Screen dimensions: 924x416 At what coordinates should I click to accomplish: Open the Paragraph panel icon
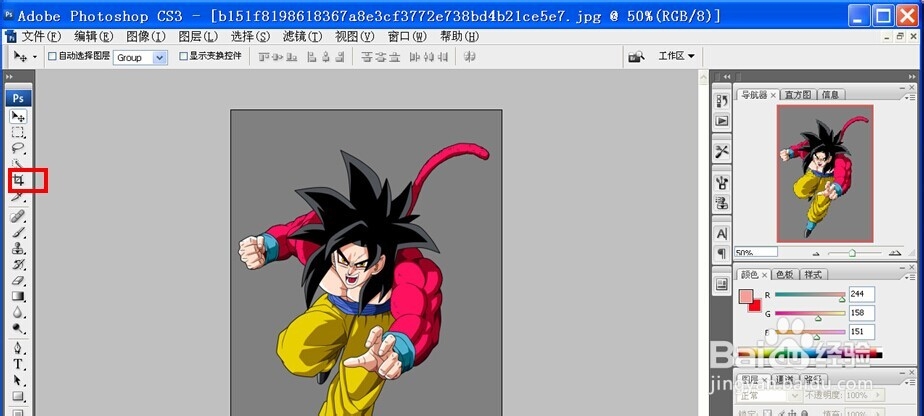[722, 253]
